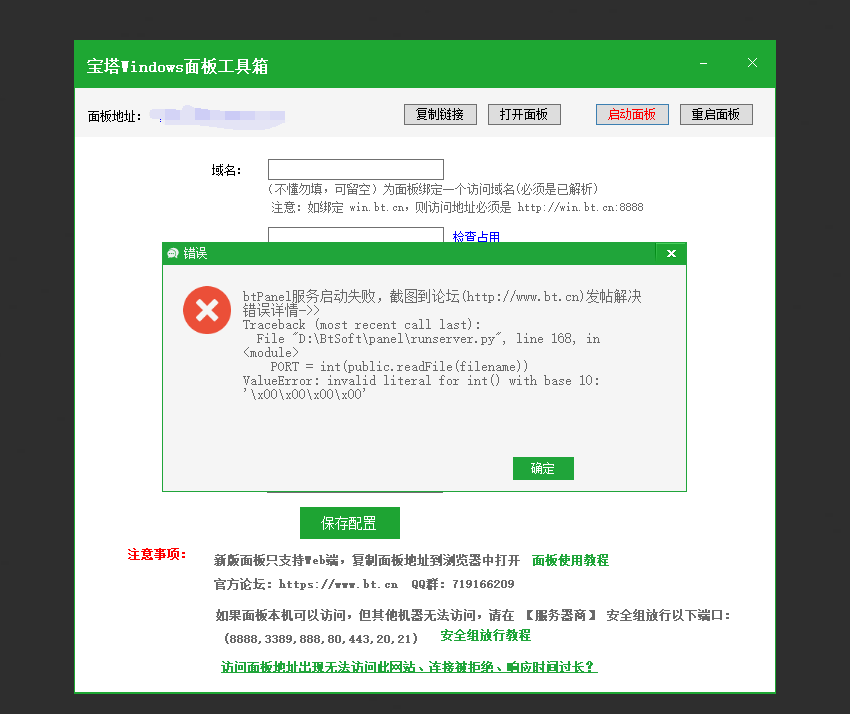
Task: Click the red error X icon
Action: click(x=207, y=310)
